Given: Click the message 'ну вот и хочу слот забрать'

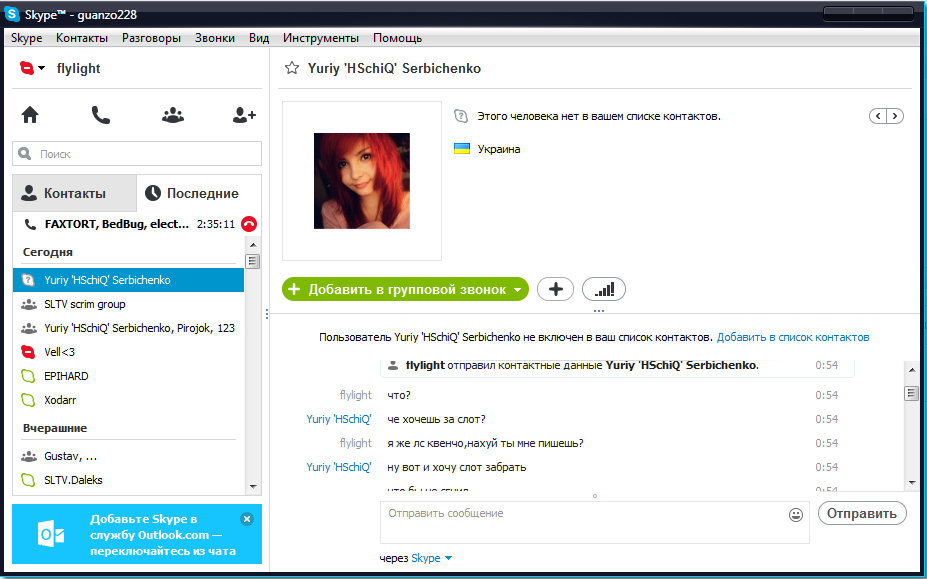Looking at the screenshot, I should tap(456, 467).
